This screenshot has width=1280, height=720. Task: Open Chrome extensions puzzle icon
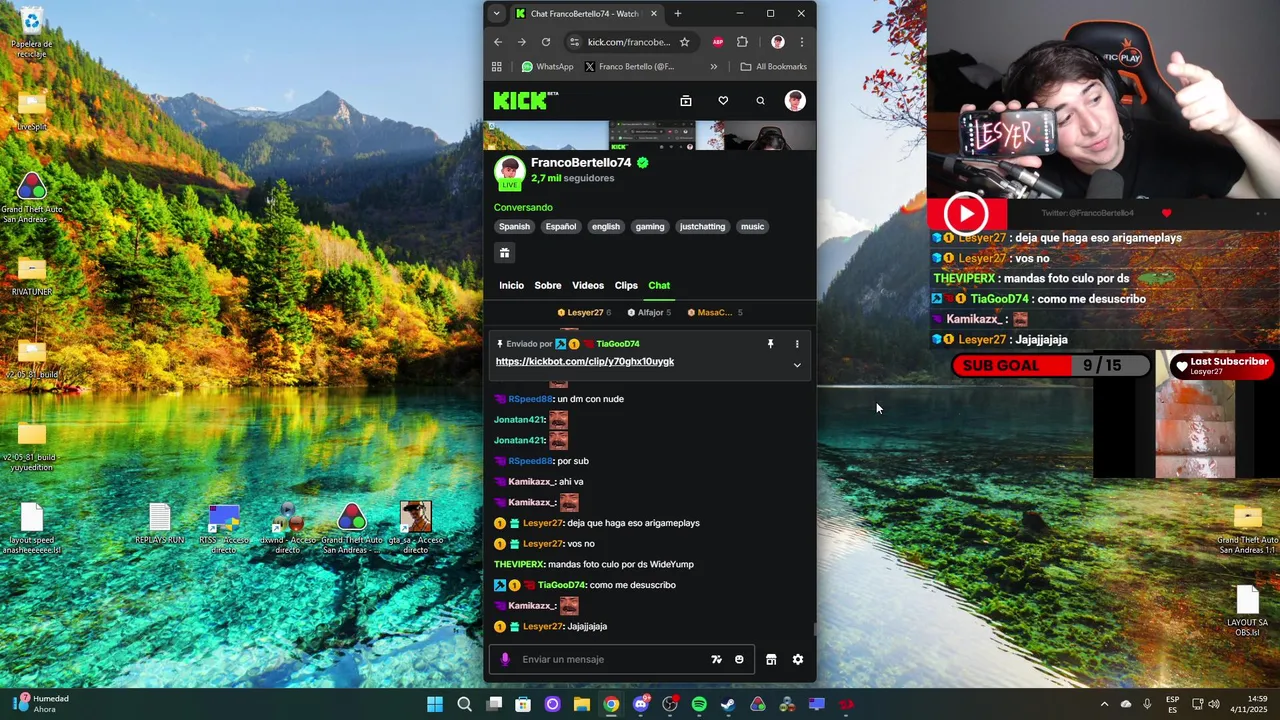(x=742, y=42)
